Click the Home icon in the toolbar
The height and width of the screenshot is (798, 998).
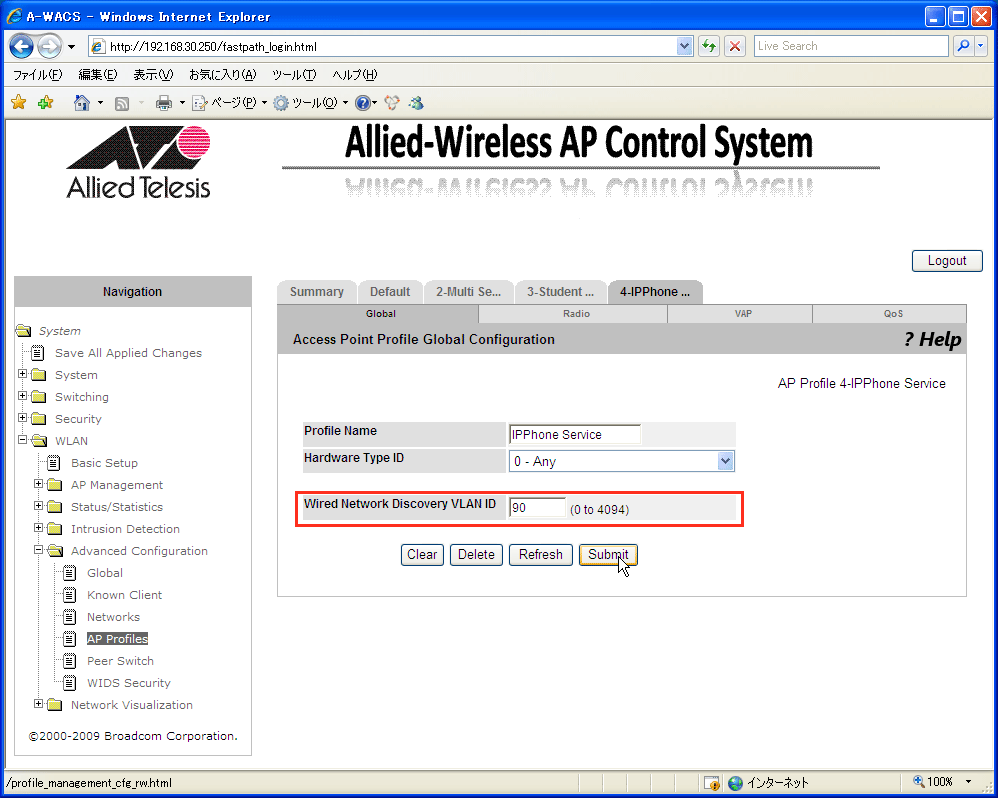pyautogui.click(x=81, y=102)
